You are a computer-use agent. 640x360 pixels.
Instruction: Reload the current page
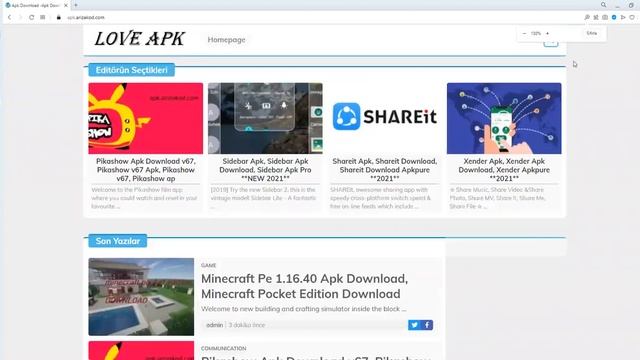tap(31, 18)
